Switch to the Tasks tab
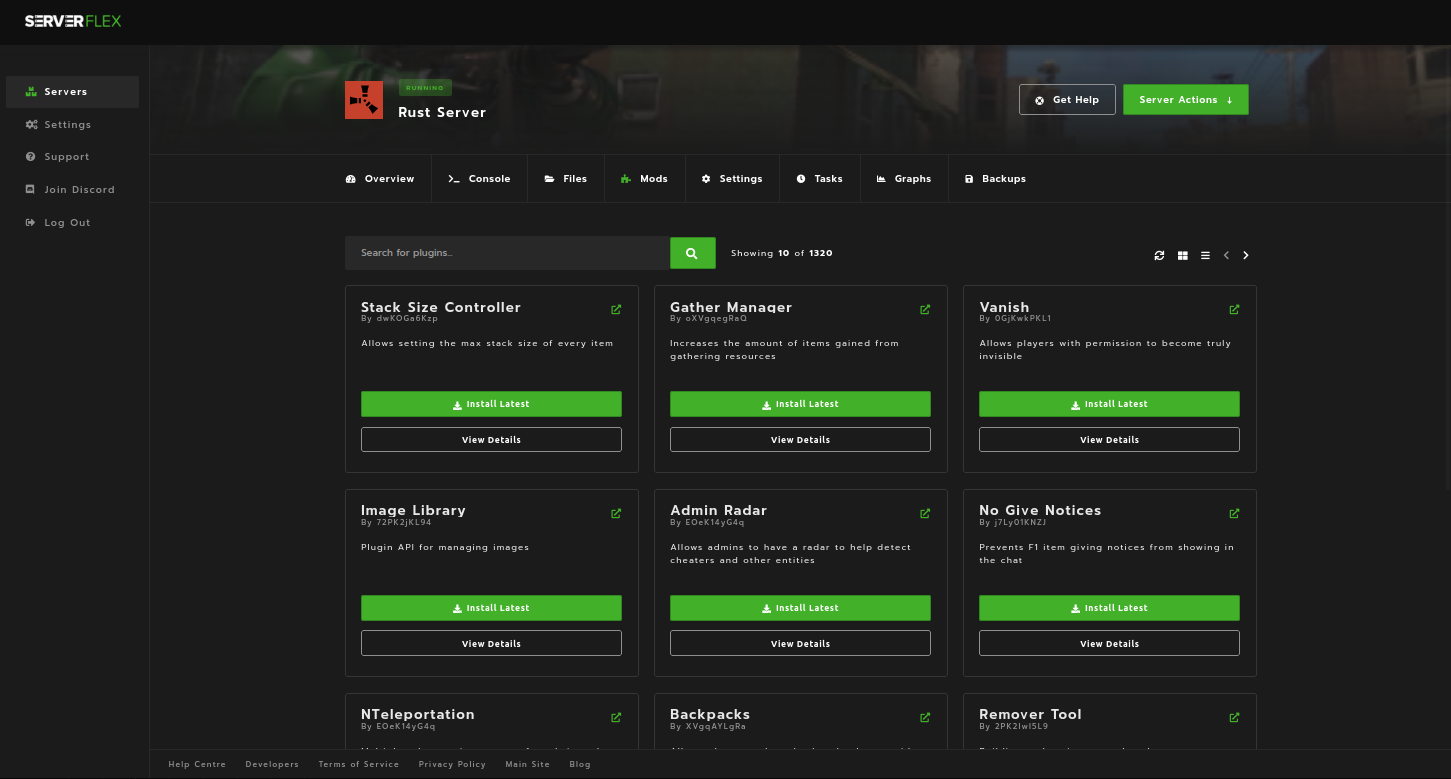This screenshot has width=1451, height=779. [x=820, y=179]
